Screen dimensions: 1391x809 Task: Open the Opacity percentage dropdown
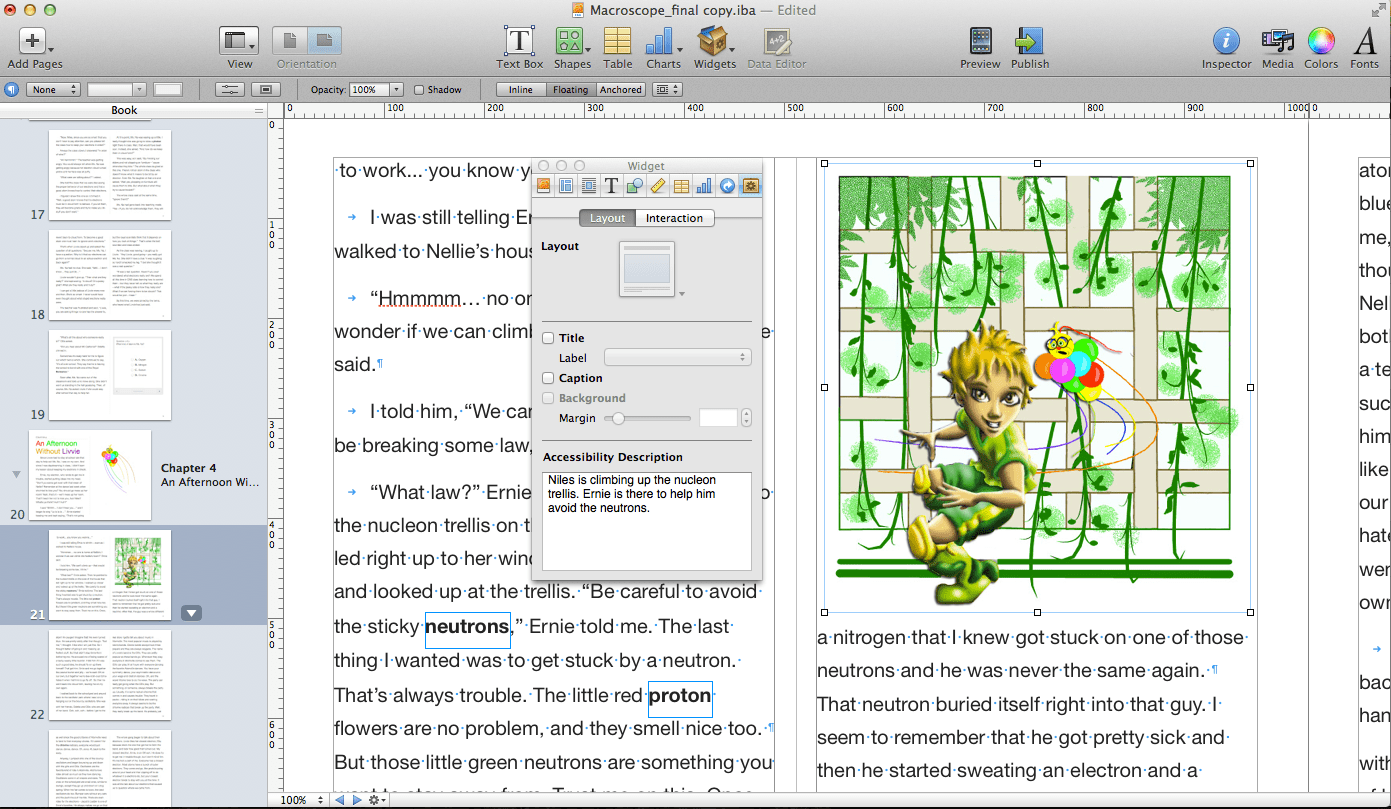(x=396, y=89)
